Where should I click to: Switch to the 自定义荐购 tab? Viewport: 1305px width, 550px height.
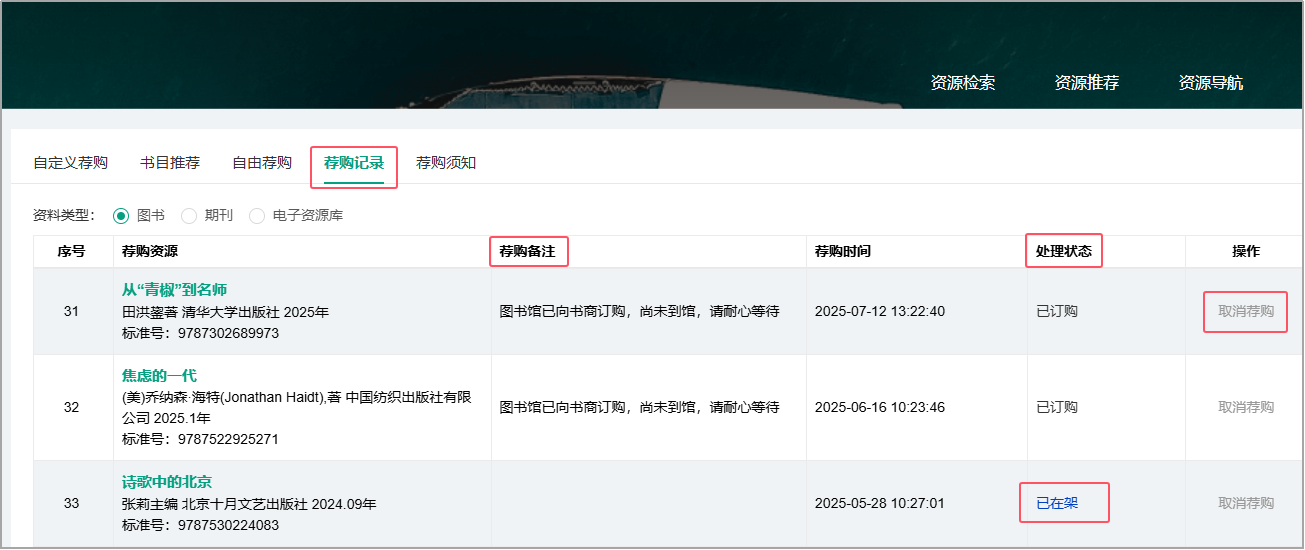click(x=70, y=163)
